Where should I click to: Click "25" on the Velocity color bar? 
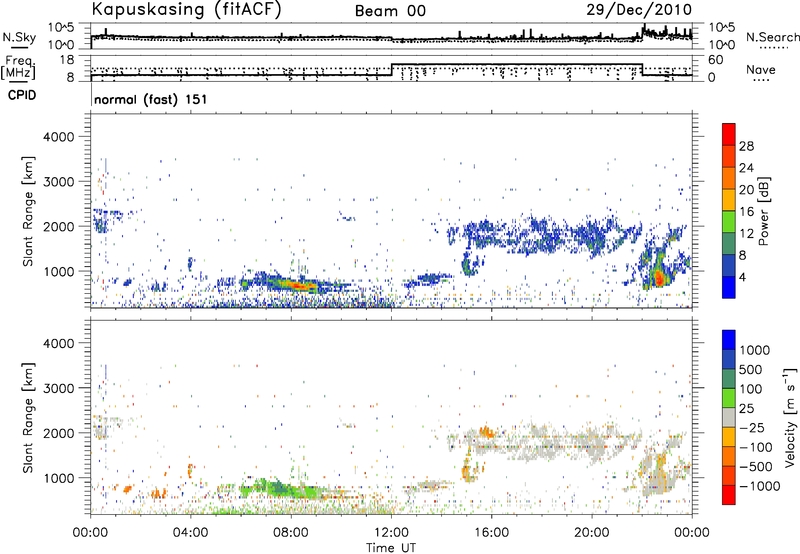tap(747, 409)
